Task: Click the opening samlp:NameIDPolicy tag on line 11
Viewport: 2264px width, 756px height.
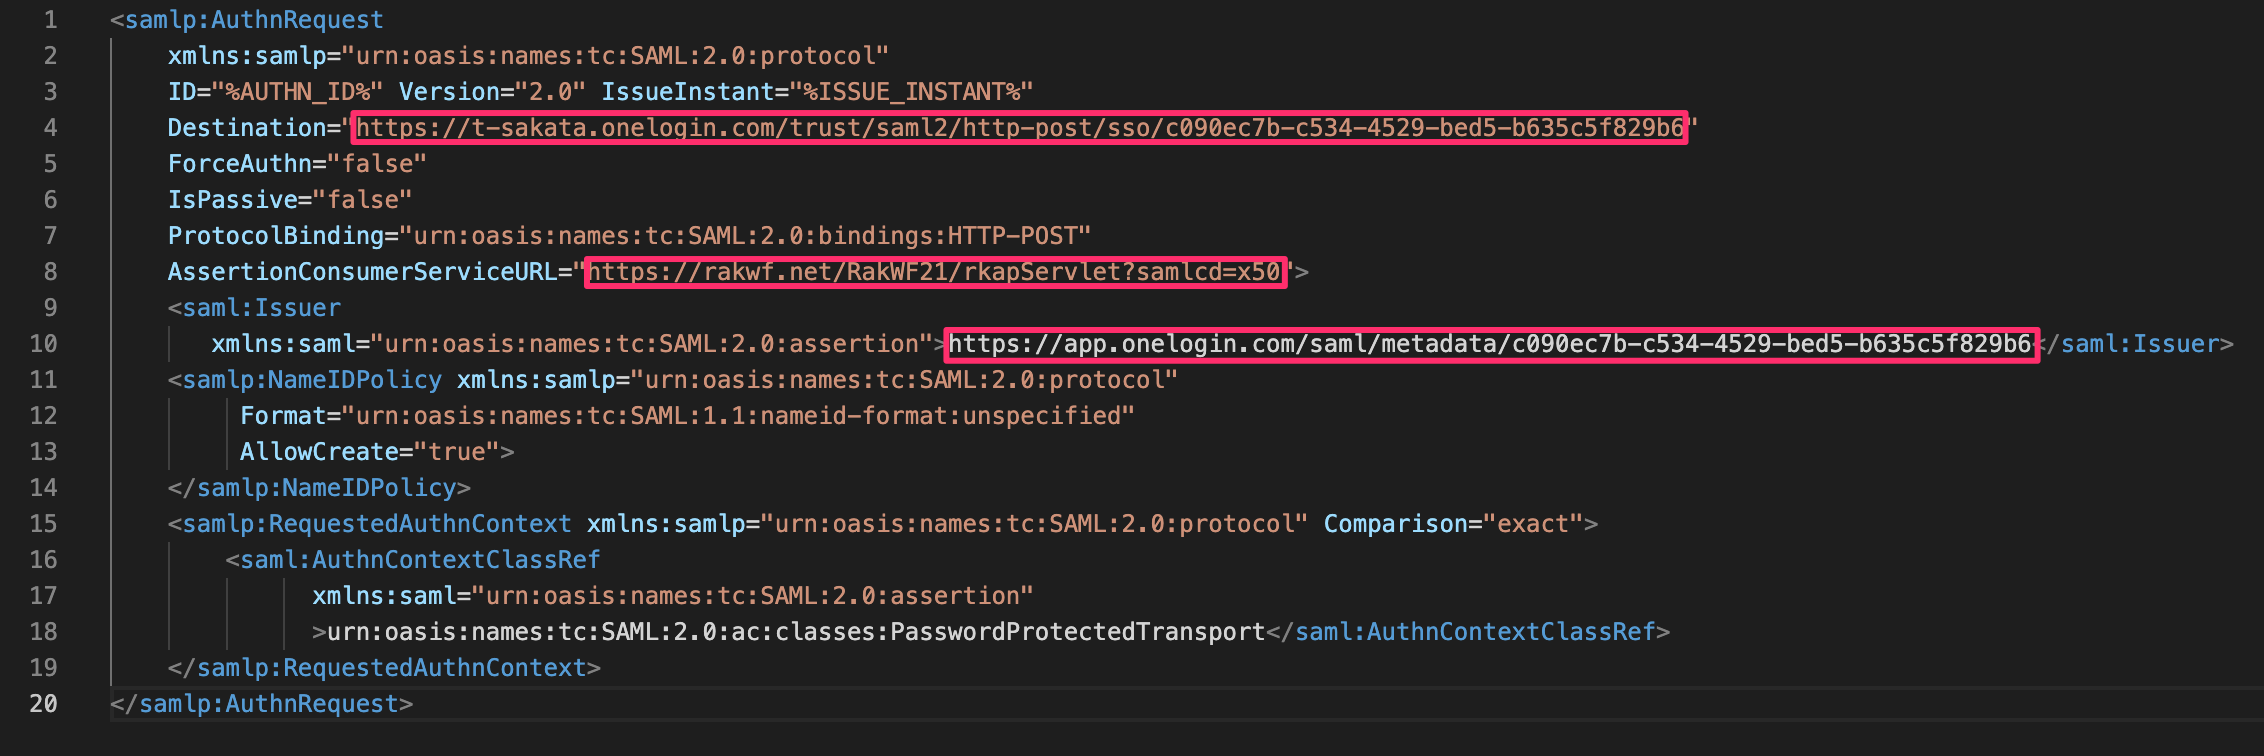Action: [305, 380]
